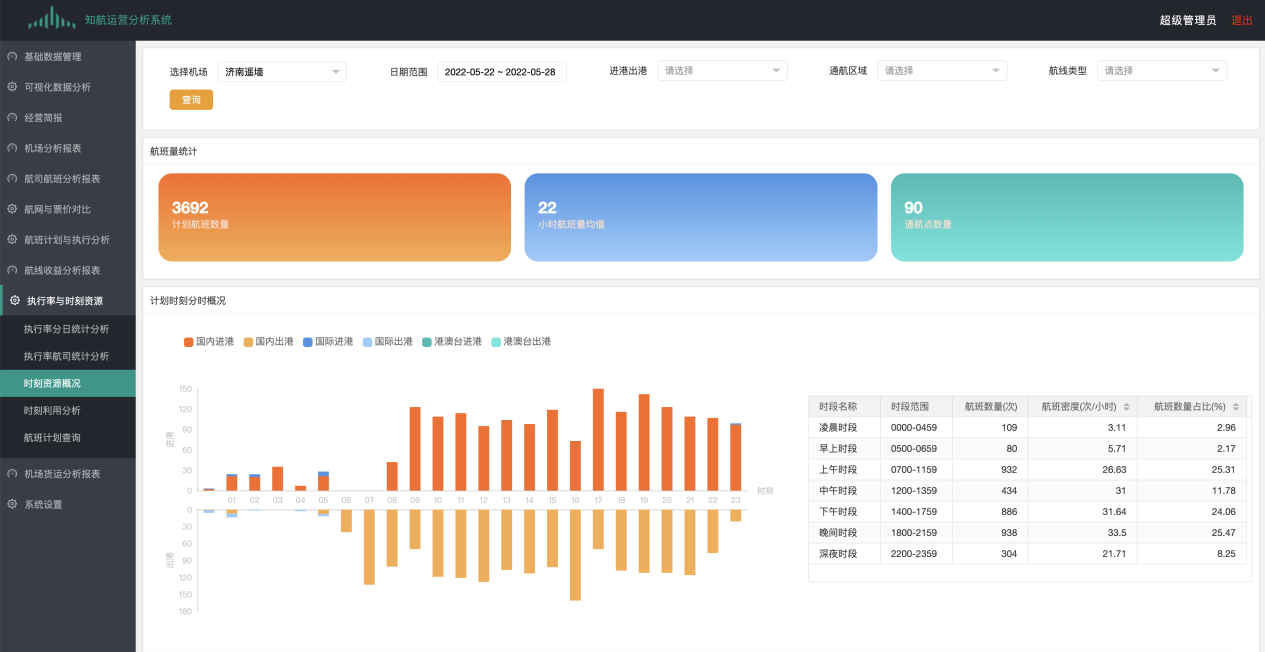Open the 进港出港 dropdown
Image resolution: width=1265 pixels, height=652 pixels.
point(722,71)
